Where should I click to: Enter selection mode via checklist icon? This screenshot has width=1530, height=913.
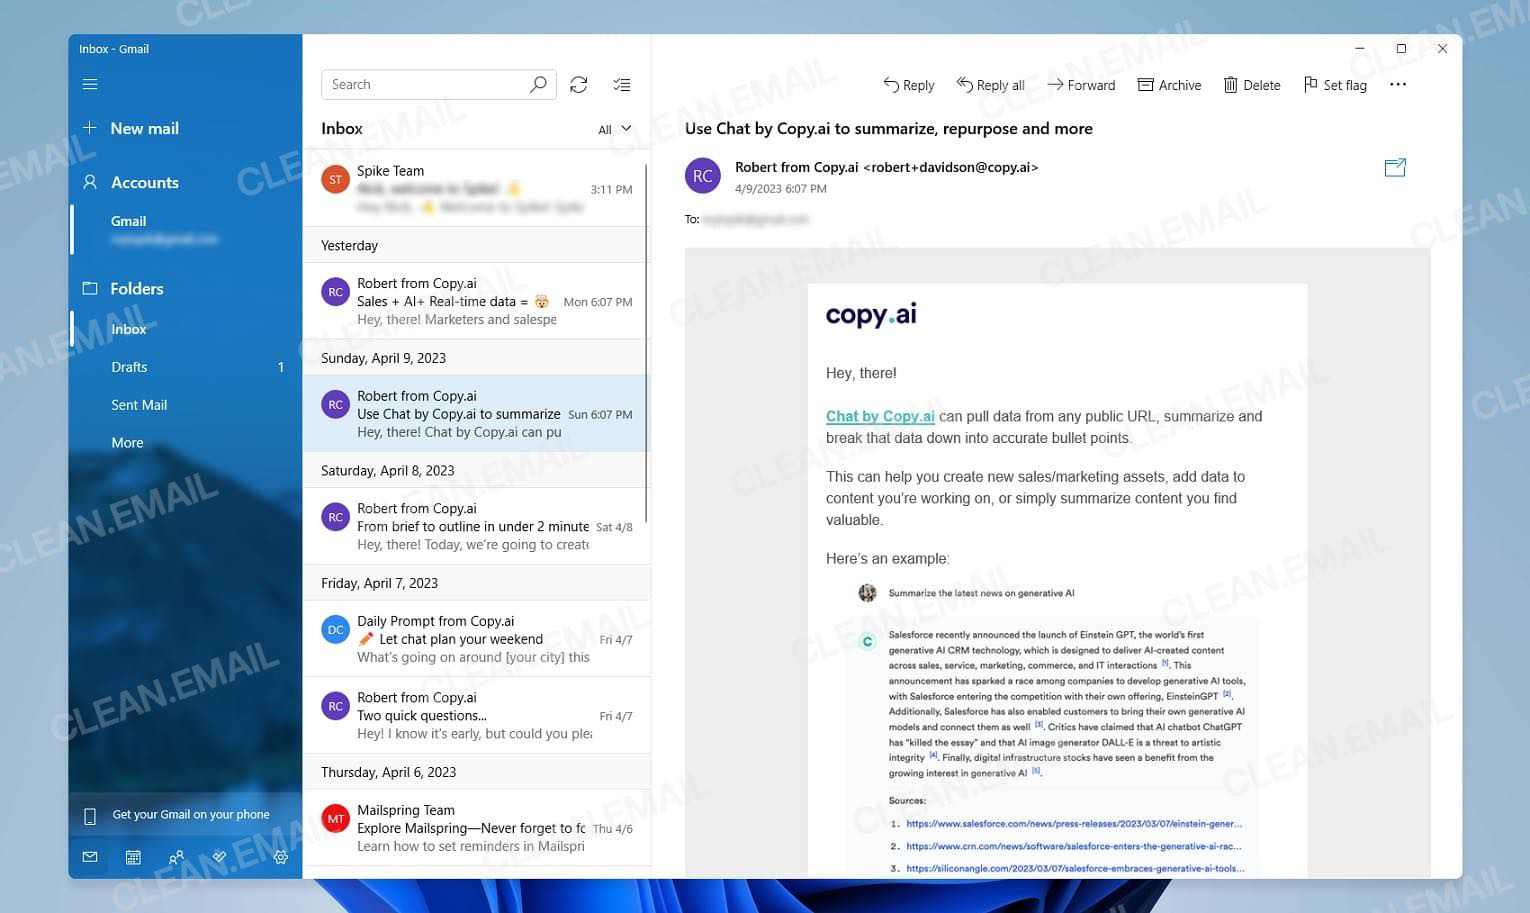point(621,85)
